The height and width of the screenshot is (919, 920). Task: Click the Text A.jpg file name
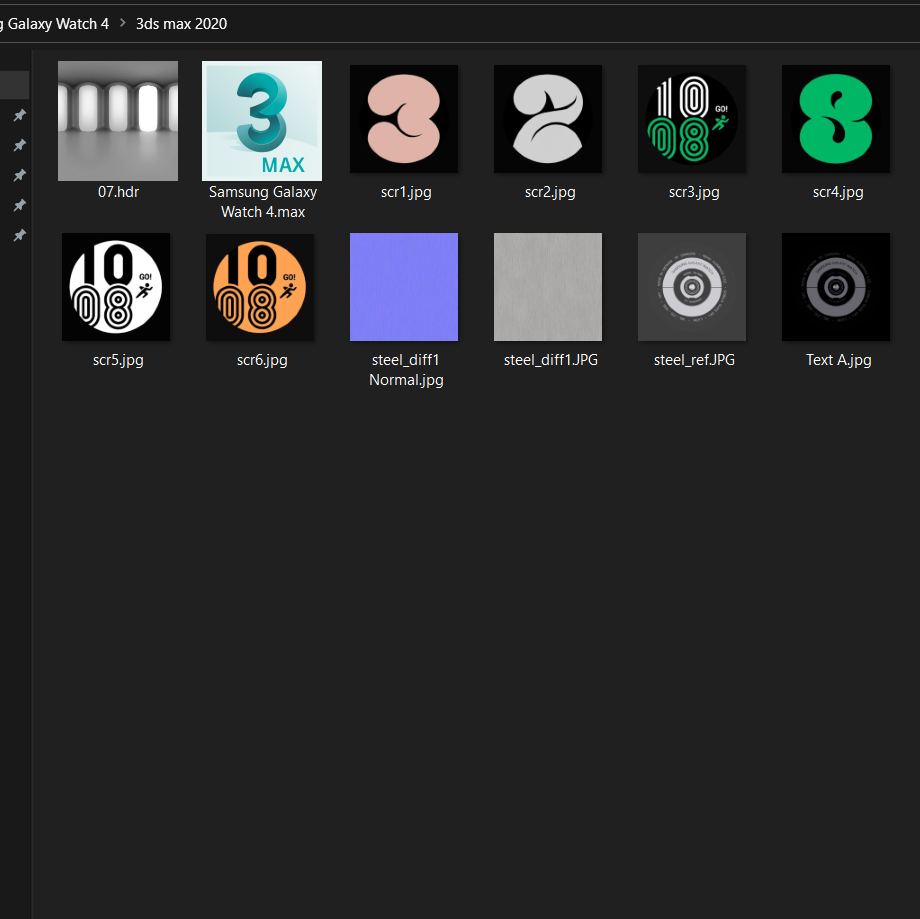838,360
